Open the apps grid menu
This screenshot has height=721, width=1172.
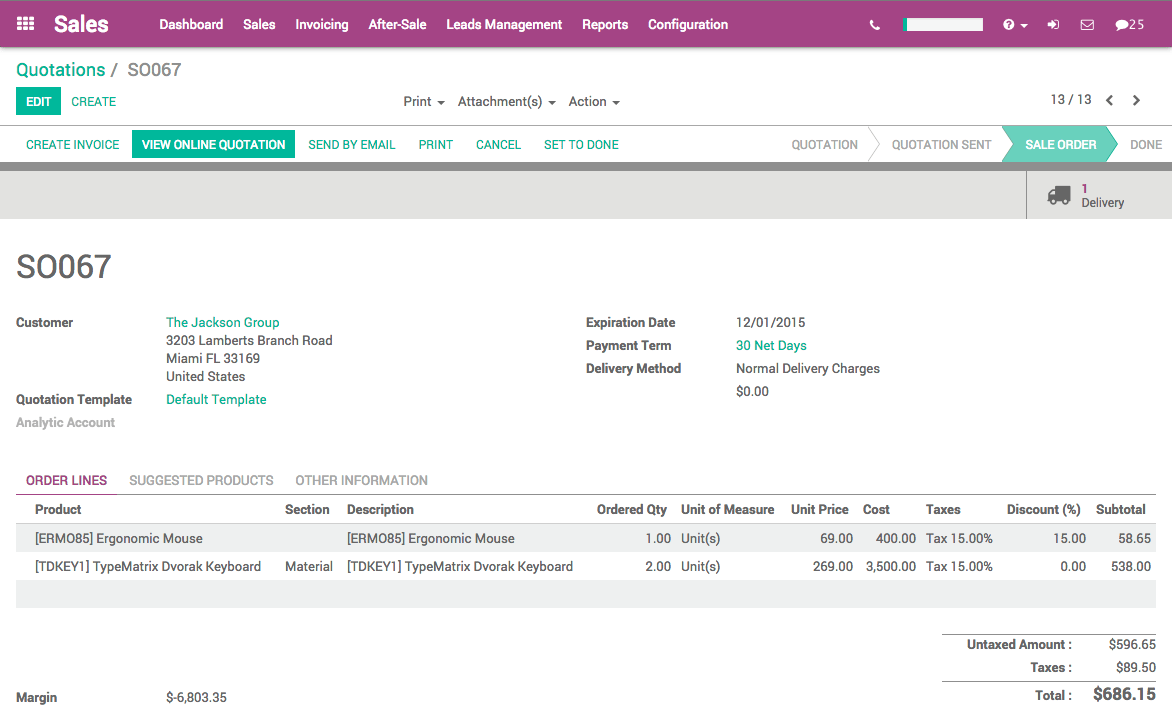coord(25,23)
